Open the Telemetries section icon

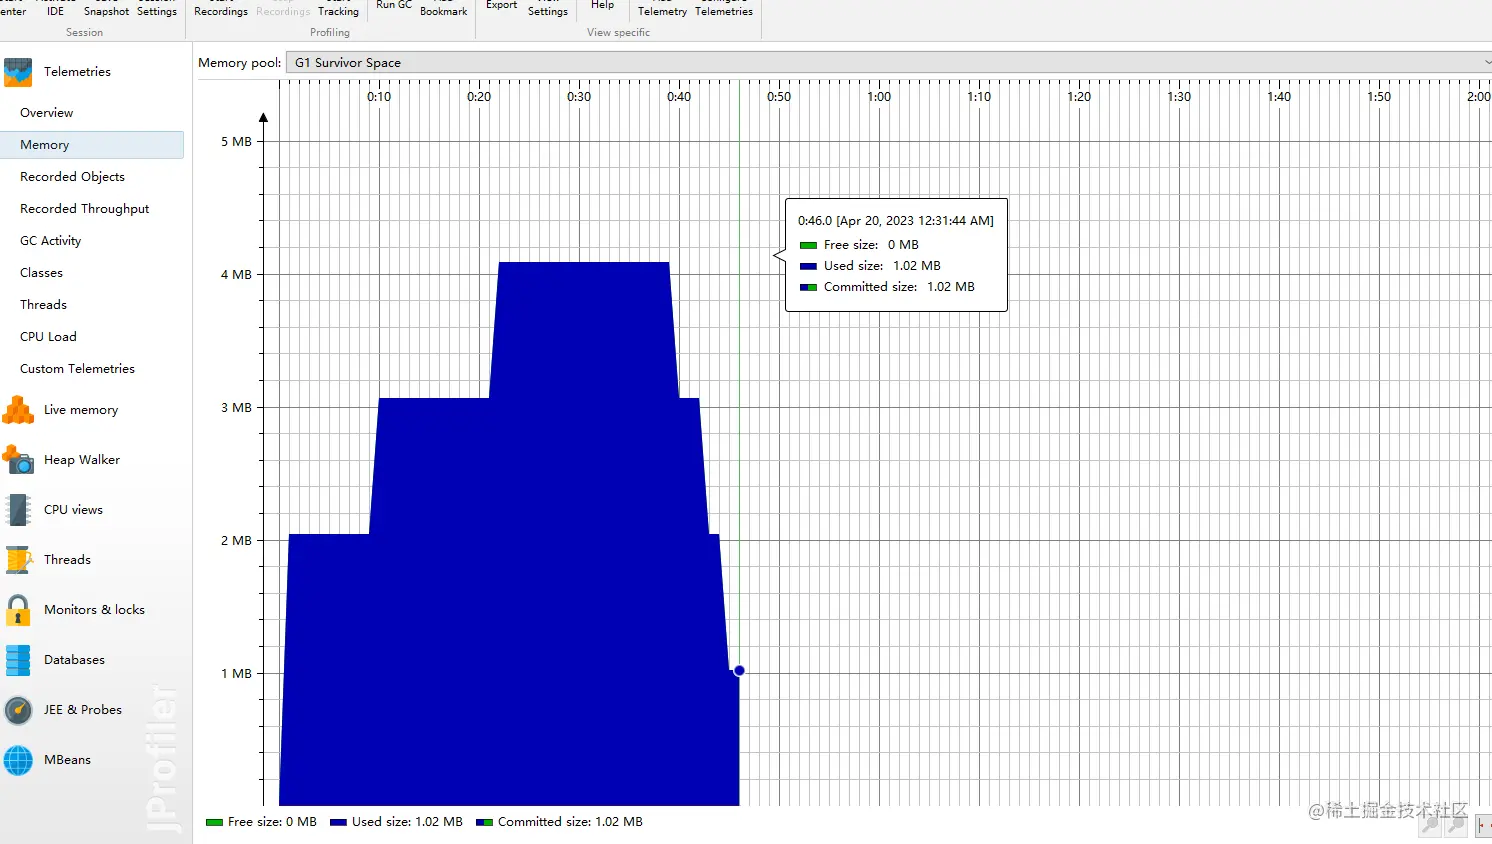click(18, 72)
